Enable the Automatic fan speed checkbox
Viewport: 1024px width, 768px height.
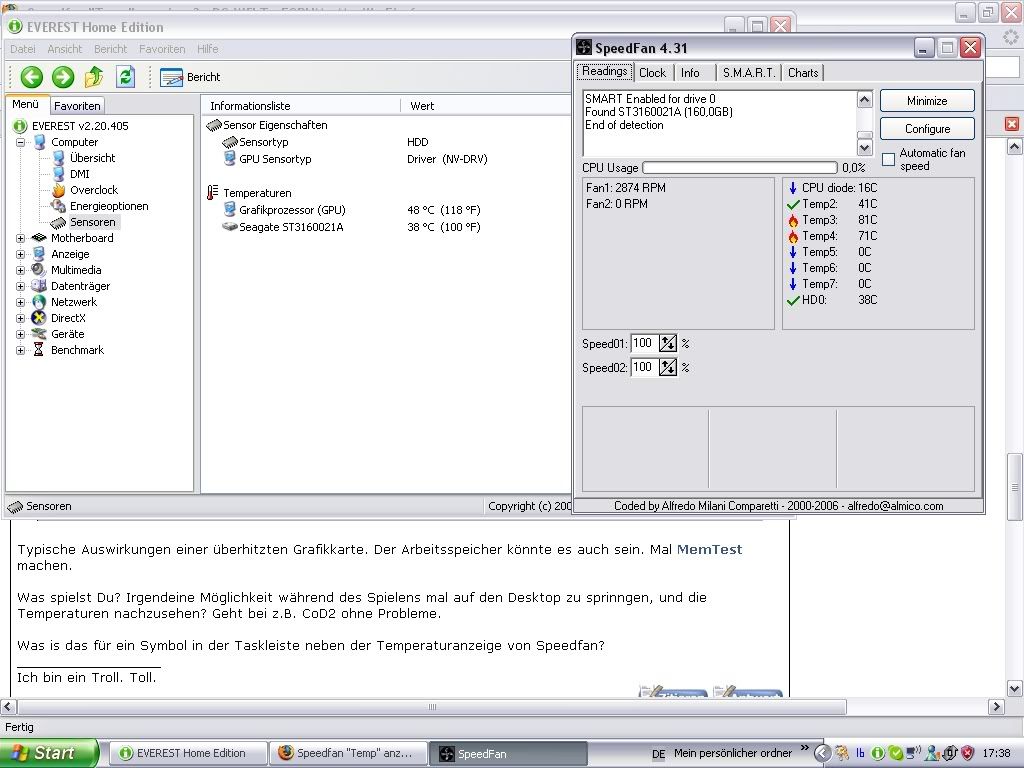(x=888, y=159)
